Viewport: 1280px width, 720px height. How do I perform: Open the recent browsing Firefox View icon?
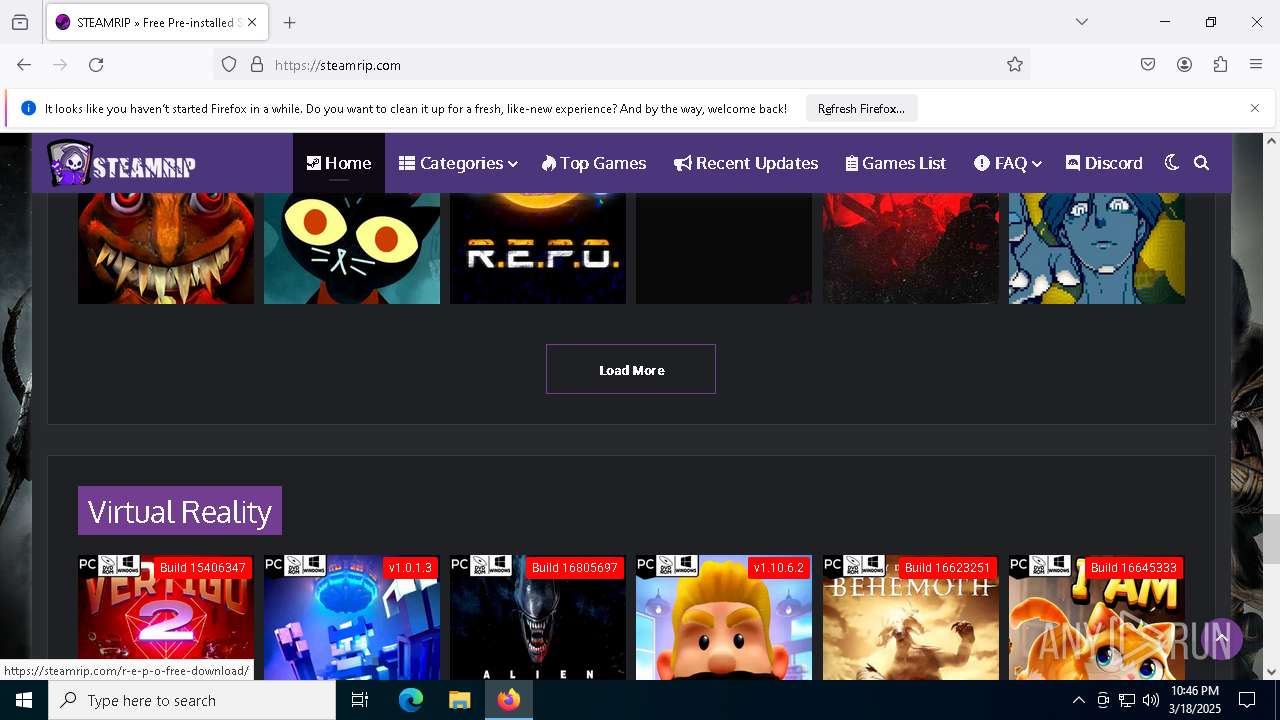(x=20, y=22)
